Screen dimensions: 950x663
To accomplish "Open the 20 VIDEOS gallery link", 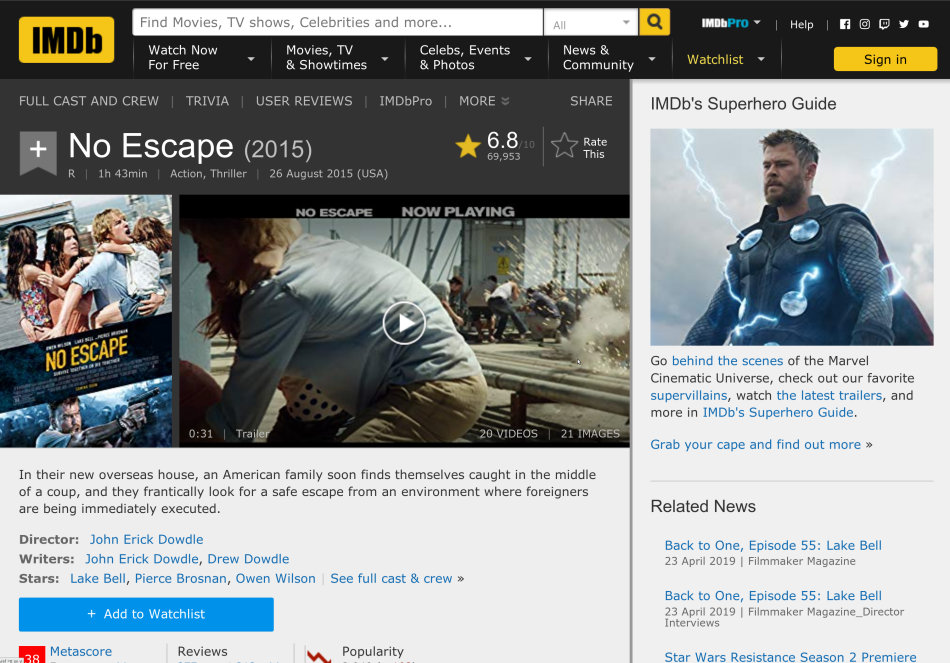I will point(508,434).
